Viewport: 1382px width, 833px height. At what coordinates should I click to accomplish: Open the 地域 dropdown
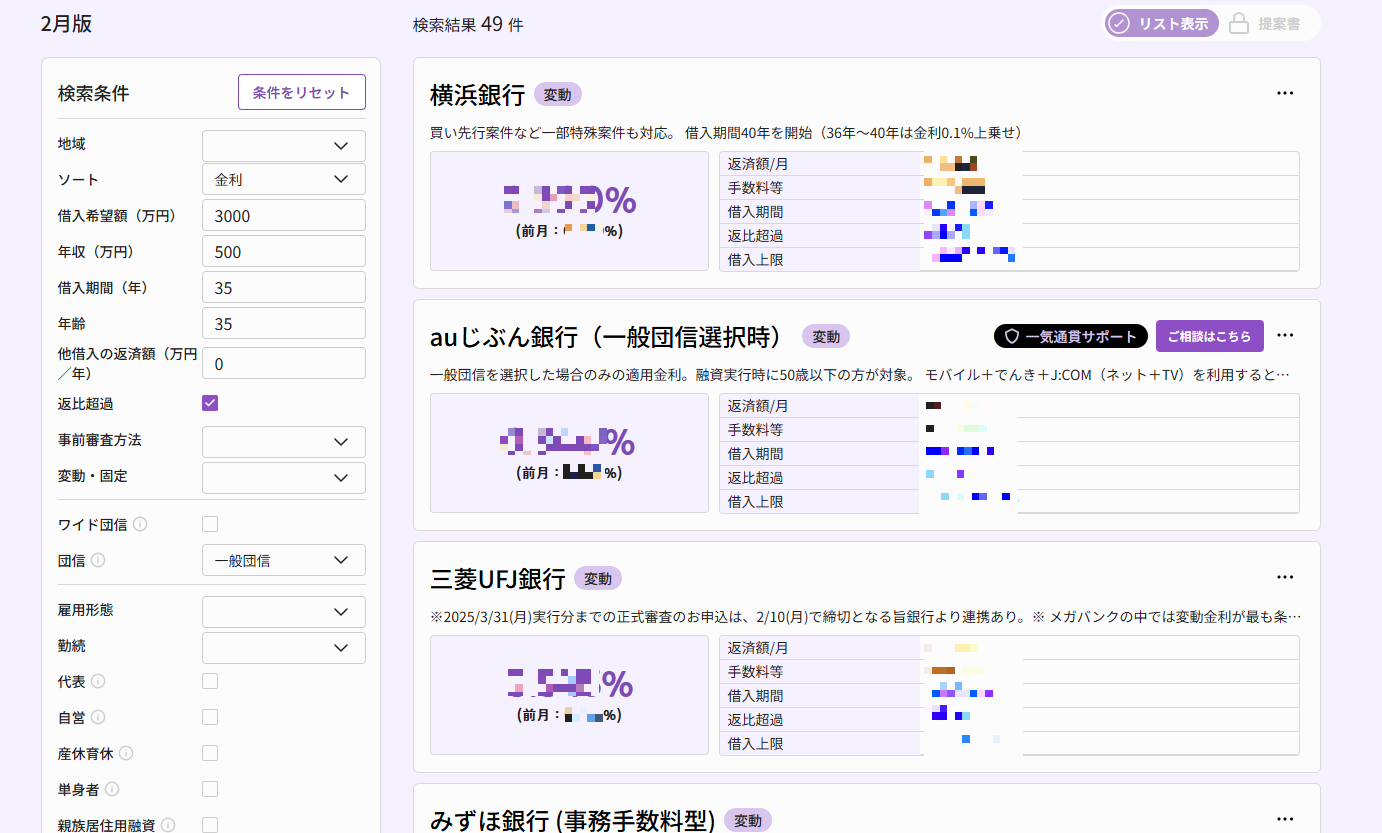(x=284, y=146)
